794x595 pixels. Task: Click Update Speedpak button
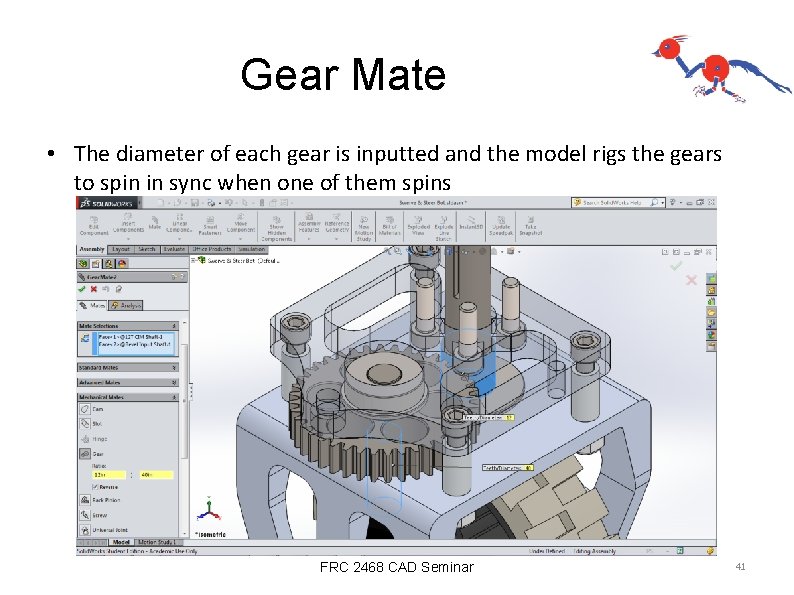pos(501,226)
